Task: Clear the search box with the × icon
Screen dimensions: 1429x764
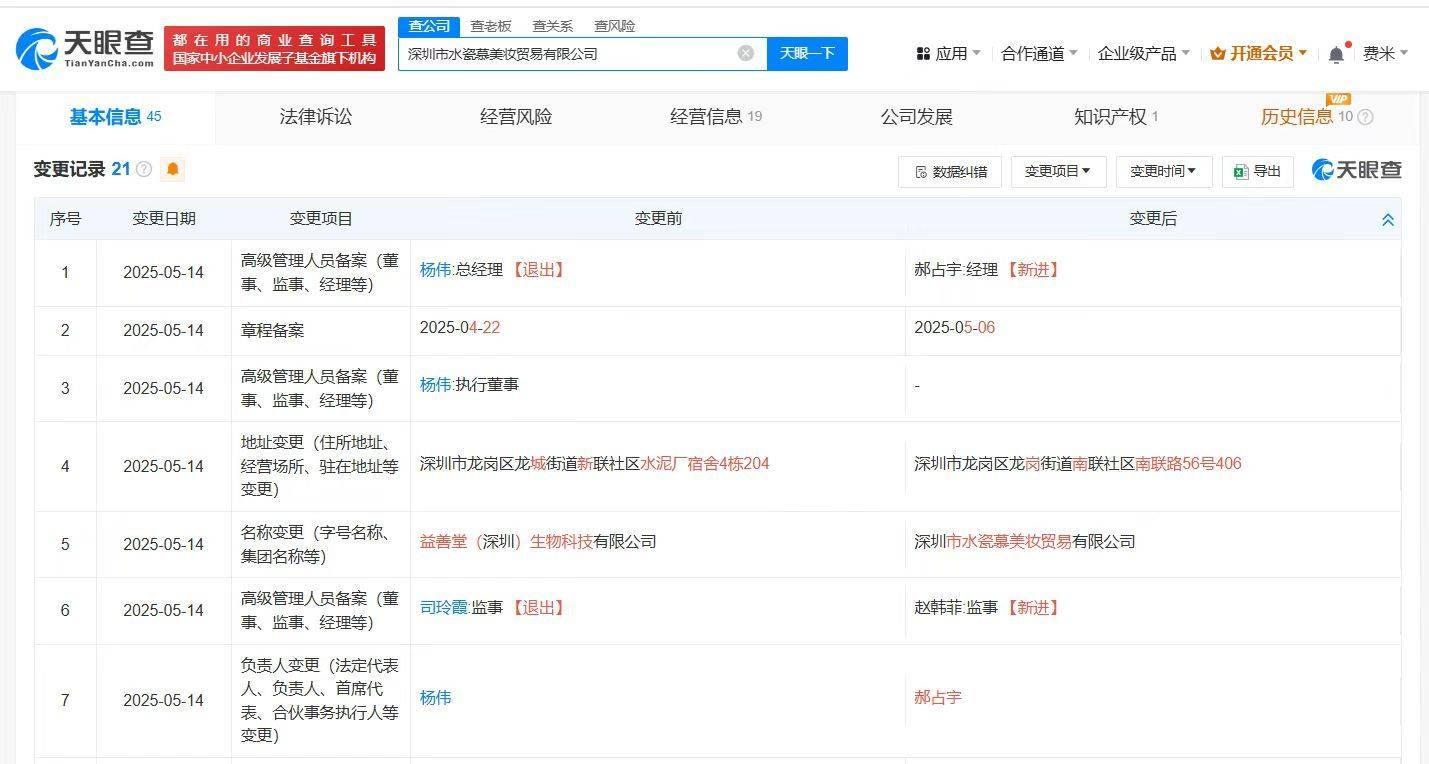Action: pyautogui.click(x=745, y=53)
